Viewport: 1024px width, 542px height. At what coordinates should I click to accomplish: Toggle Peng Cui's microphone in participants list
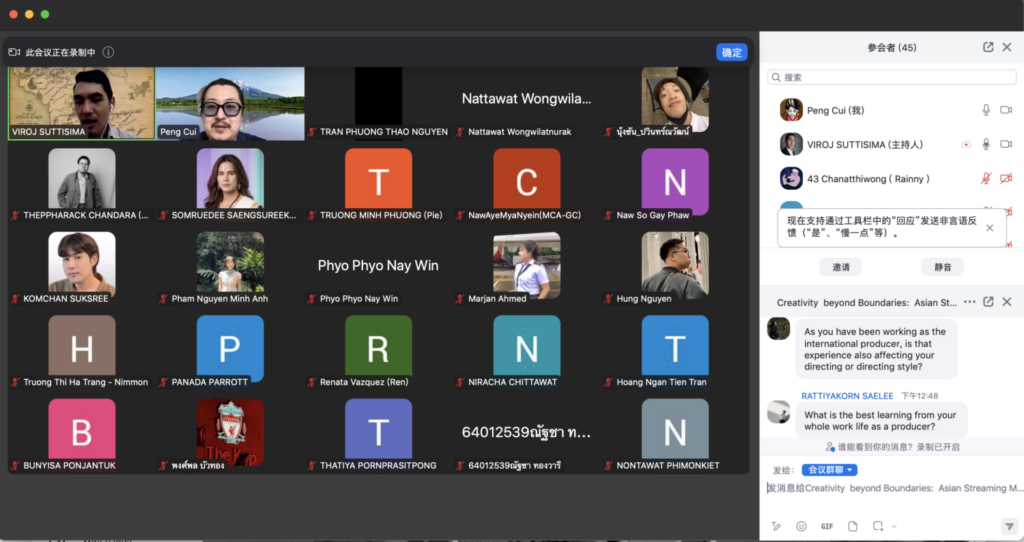pyautogui.click(x=986, y=110)
